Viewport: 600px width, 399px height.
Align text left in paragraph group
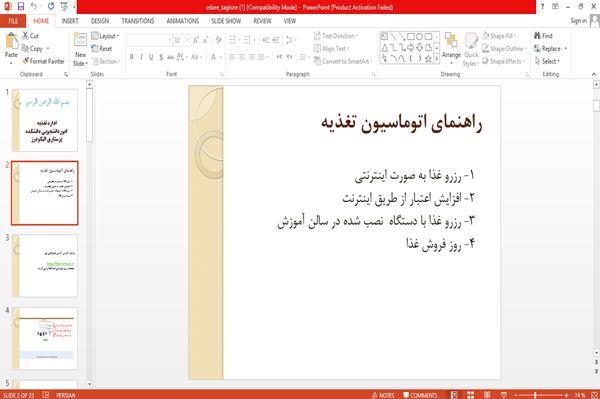tap(232, 57)
